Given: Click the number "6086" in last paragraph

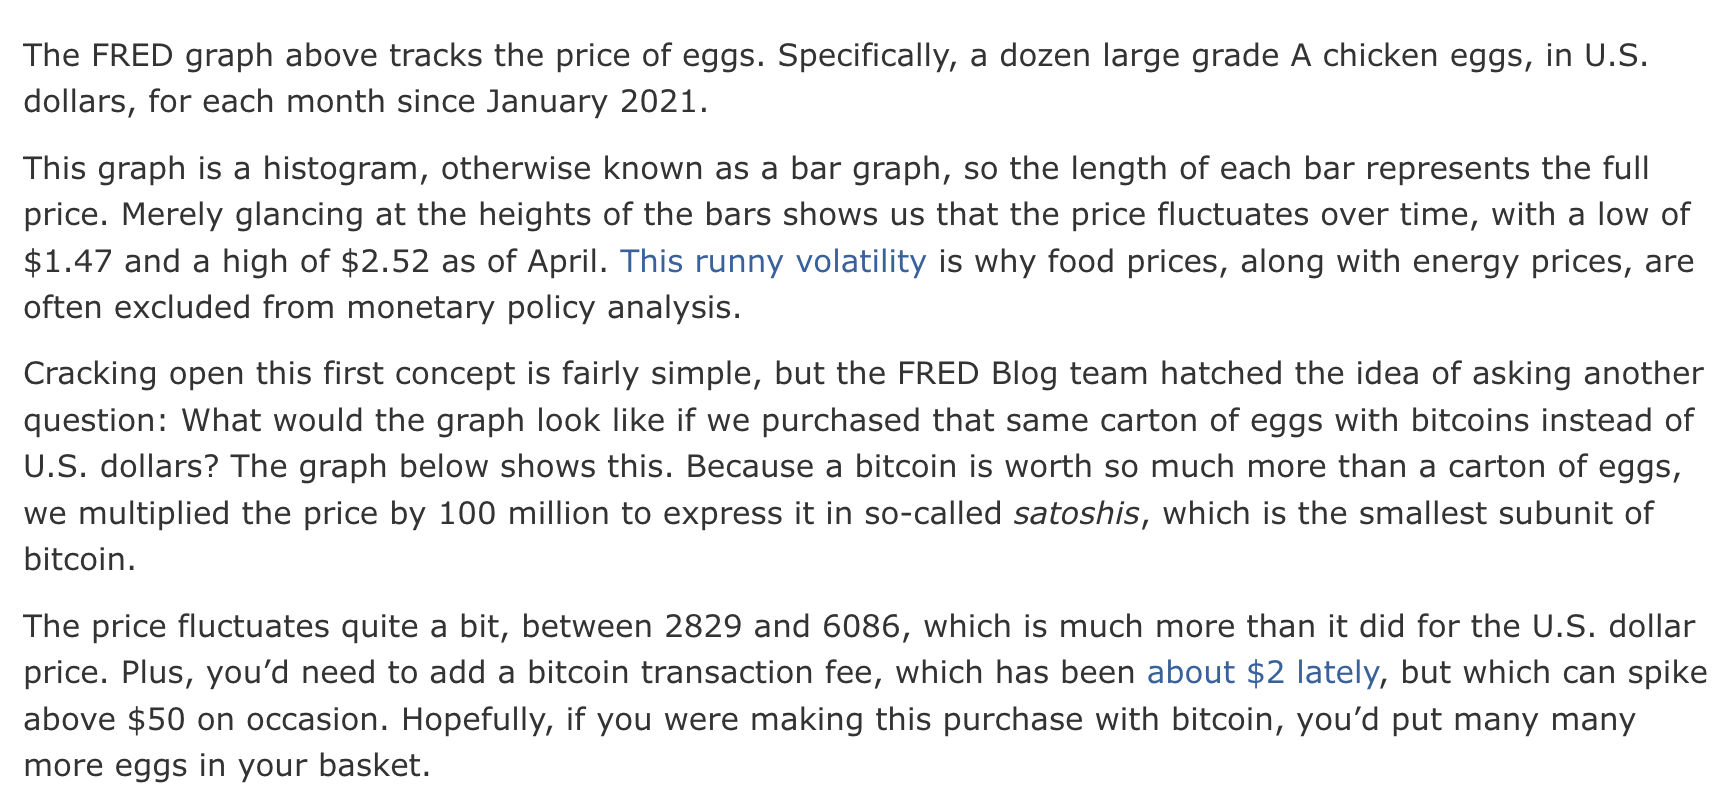Looking at the screenshot, I should coord(862,626).
